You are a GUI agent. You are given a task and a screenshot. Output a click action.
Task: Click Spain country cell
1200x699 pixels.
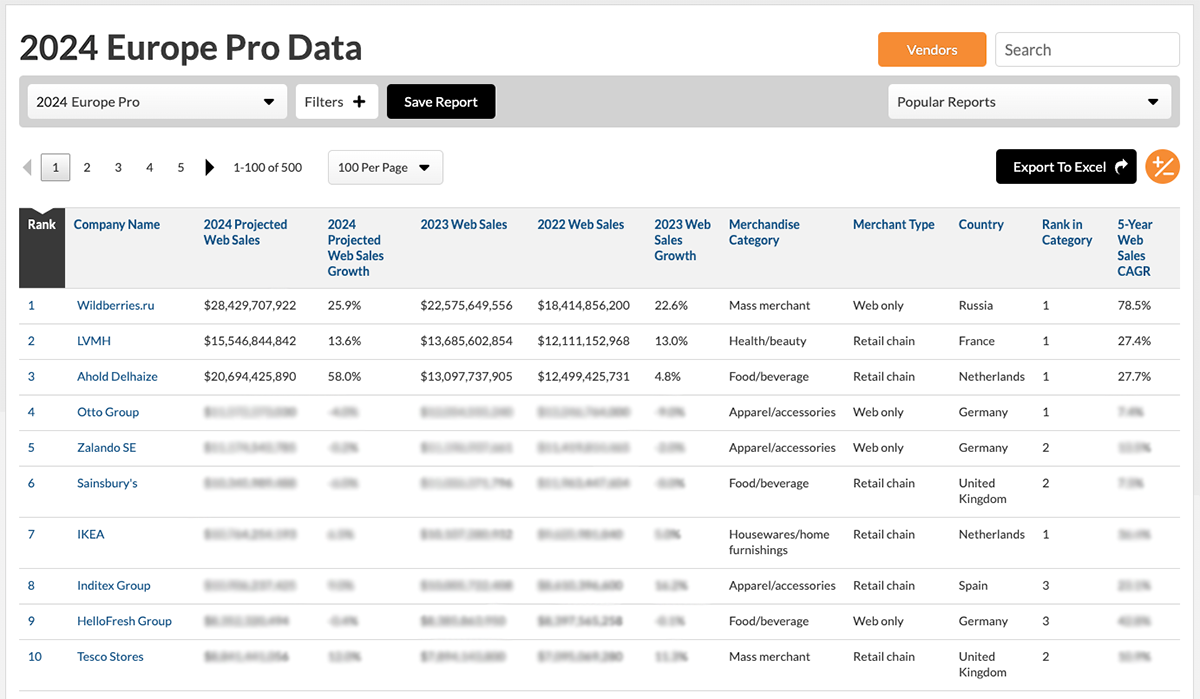(973, 586)
